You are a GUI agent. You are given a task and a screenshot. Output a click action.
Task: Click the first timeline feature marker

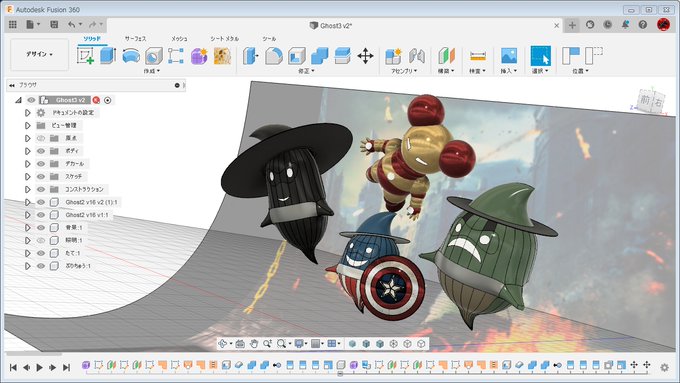pyautogui.click(x=86, y=365)
